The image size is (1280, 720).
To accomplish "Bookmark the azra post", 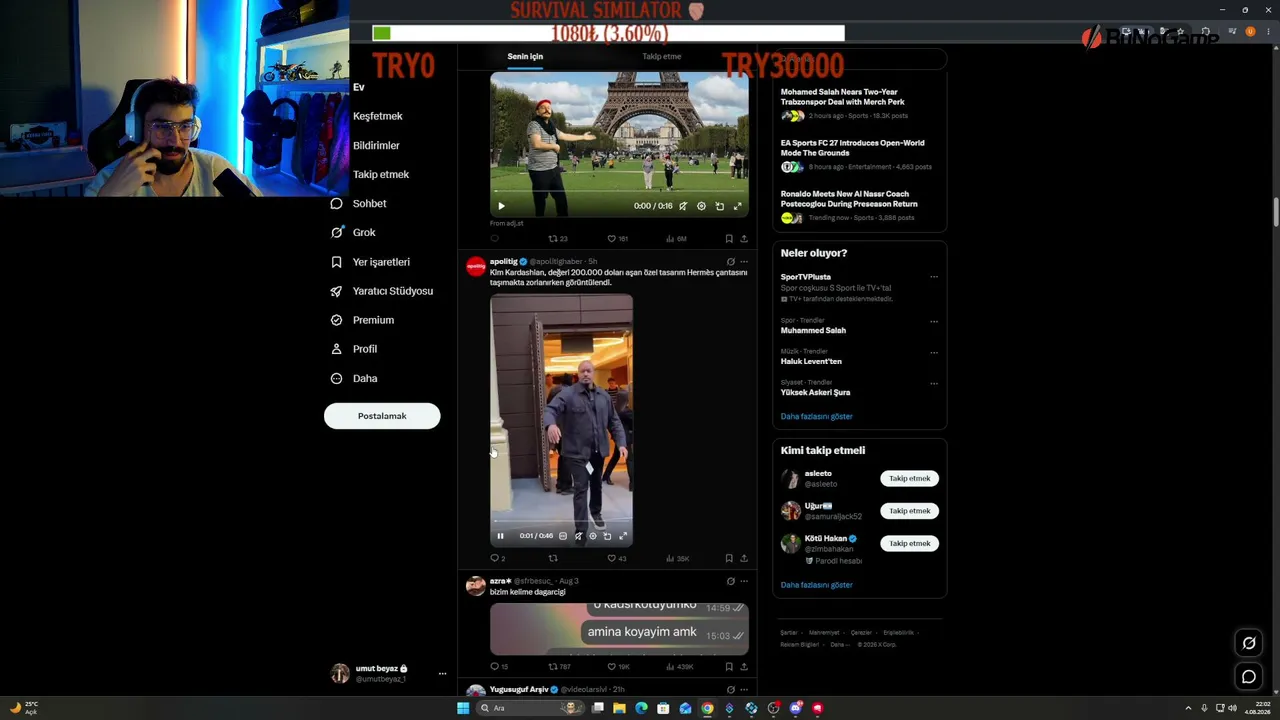I will pos(729,666).
